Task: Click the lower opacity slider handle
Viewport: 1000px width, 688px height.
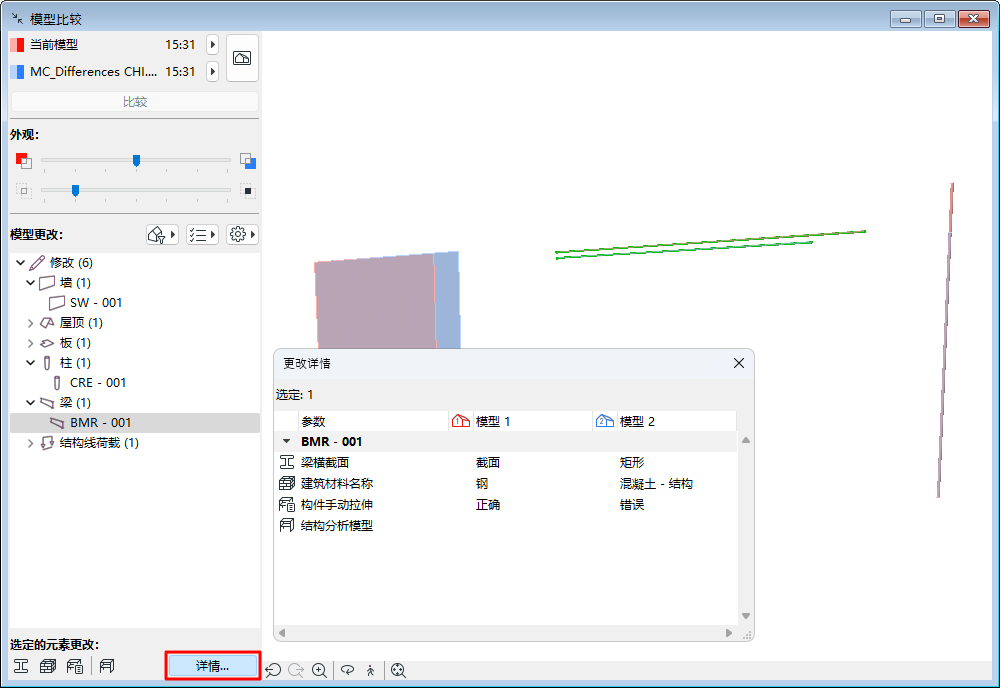Action: 75,191
